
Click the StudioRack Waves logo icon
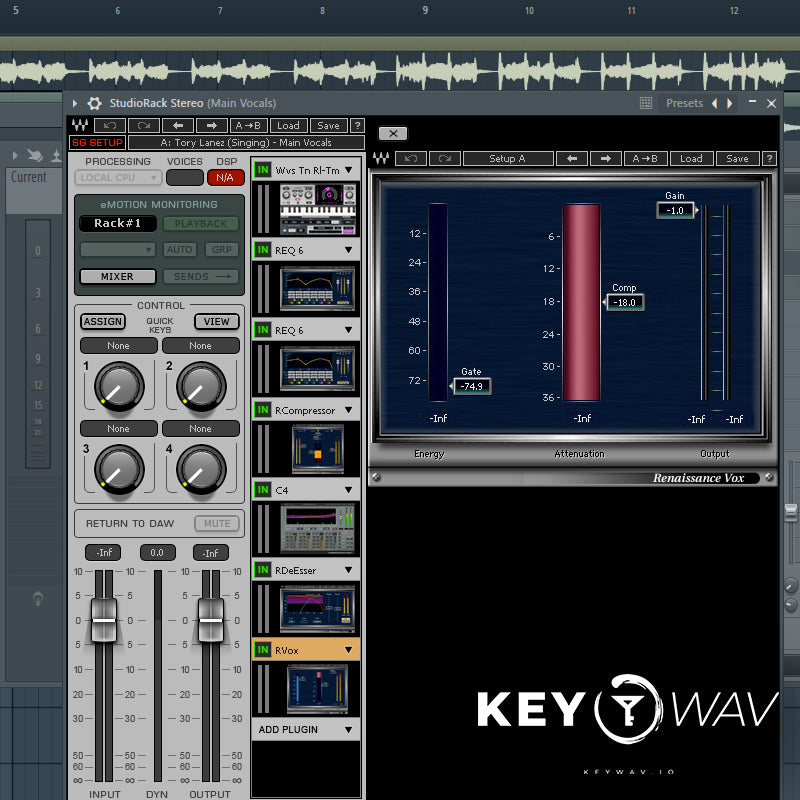click(x=80, y=126)
